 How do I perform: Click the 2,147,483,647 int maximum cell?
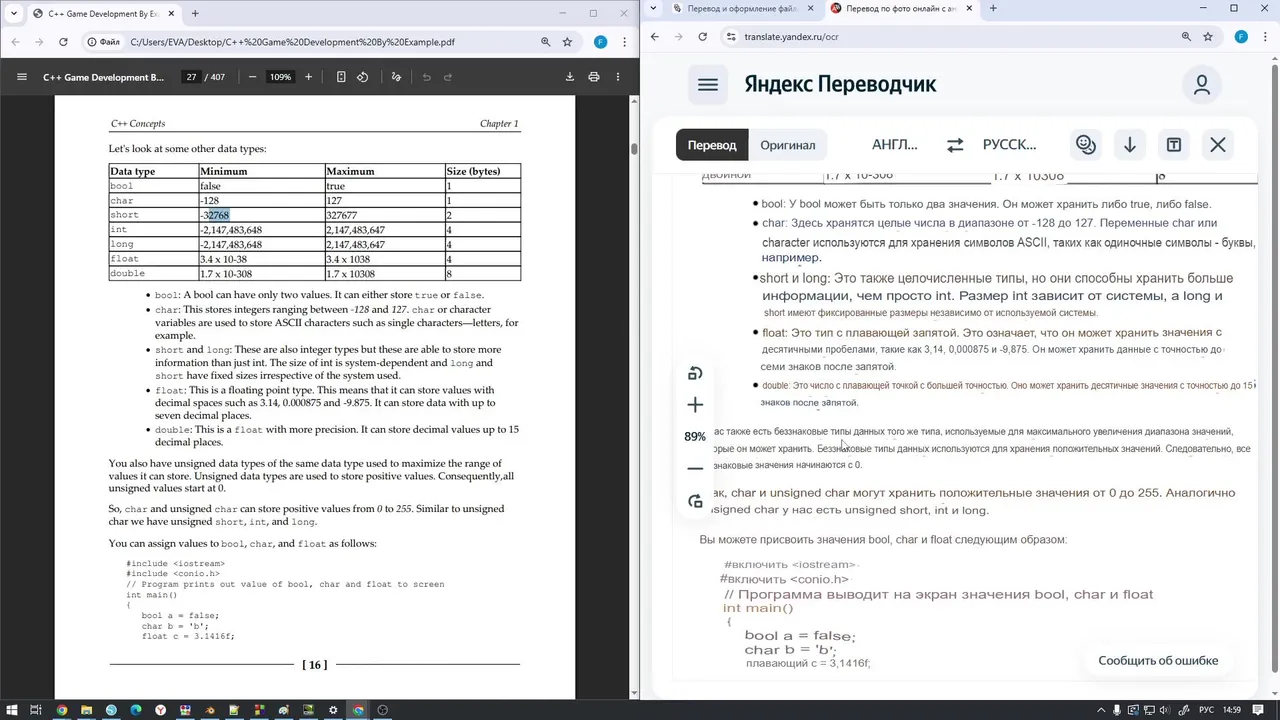385,230
